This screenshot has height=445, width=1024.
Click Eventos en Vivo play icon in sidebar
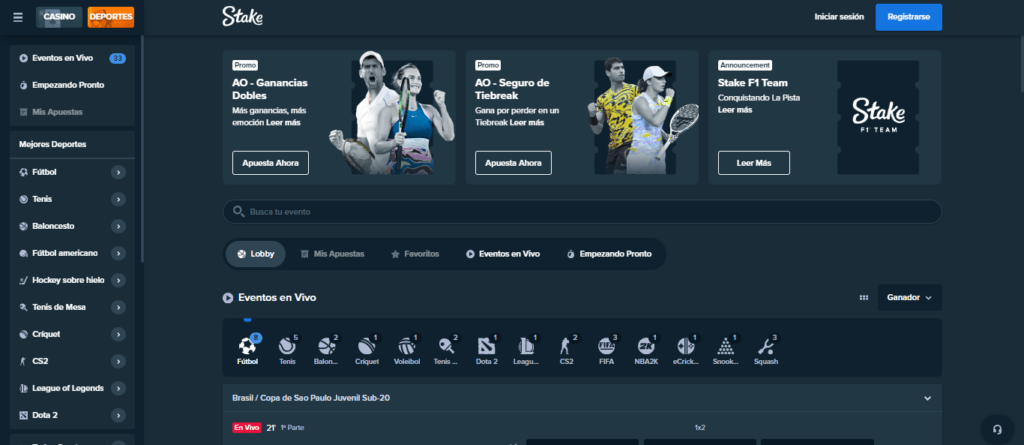pyautogui.click(x=24, y=58)
